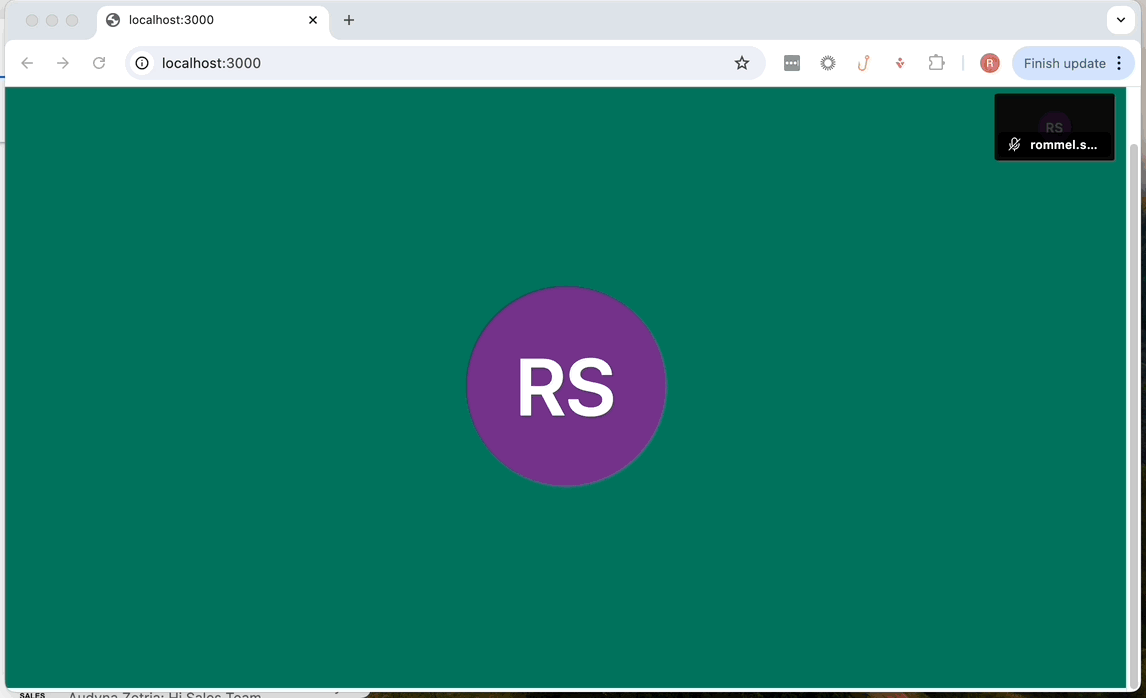The image size is (1146, 698).
Task: Open a new tab with plus button
Action: click(349, 20)
